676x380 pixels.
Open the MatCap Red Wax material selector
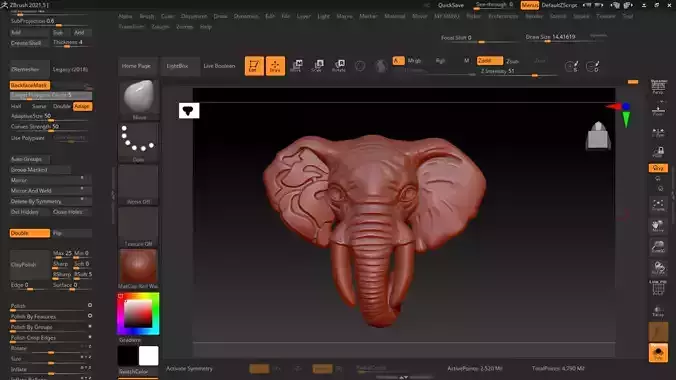tap(138, 268)
